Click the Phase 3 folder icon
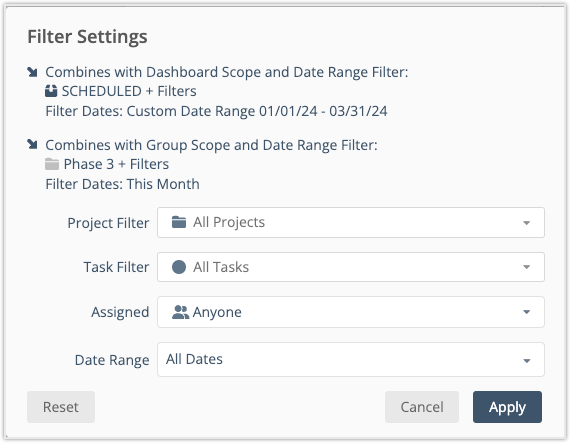Viewport: 570px width, 443px height. pos(52,164)
